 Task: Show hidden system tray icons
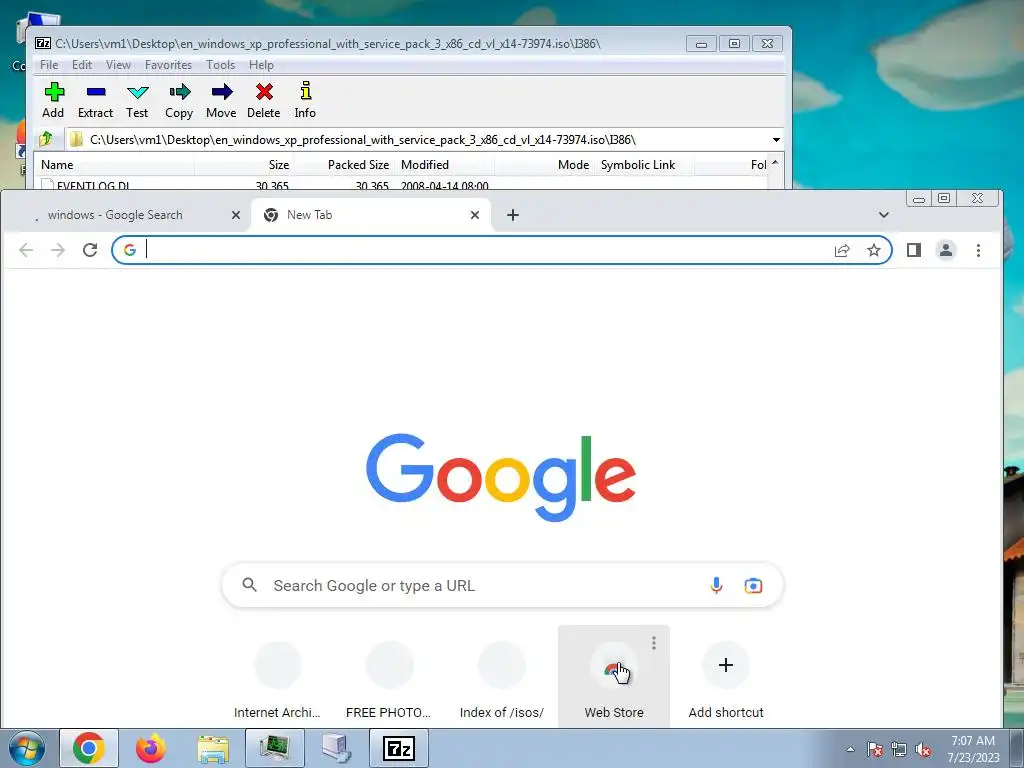[850, 749]
